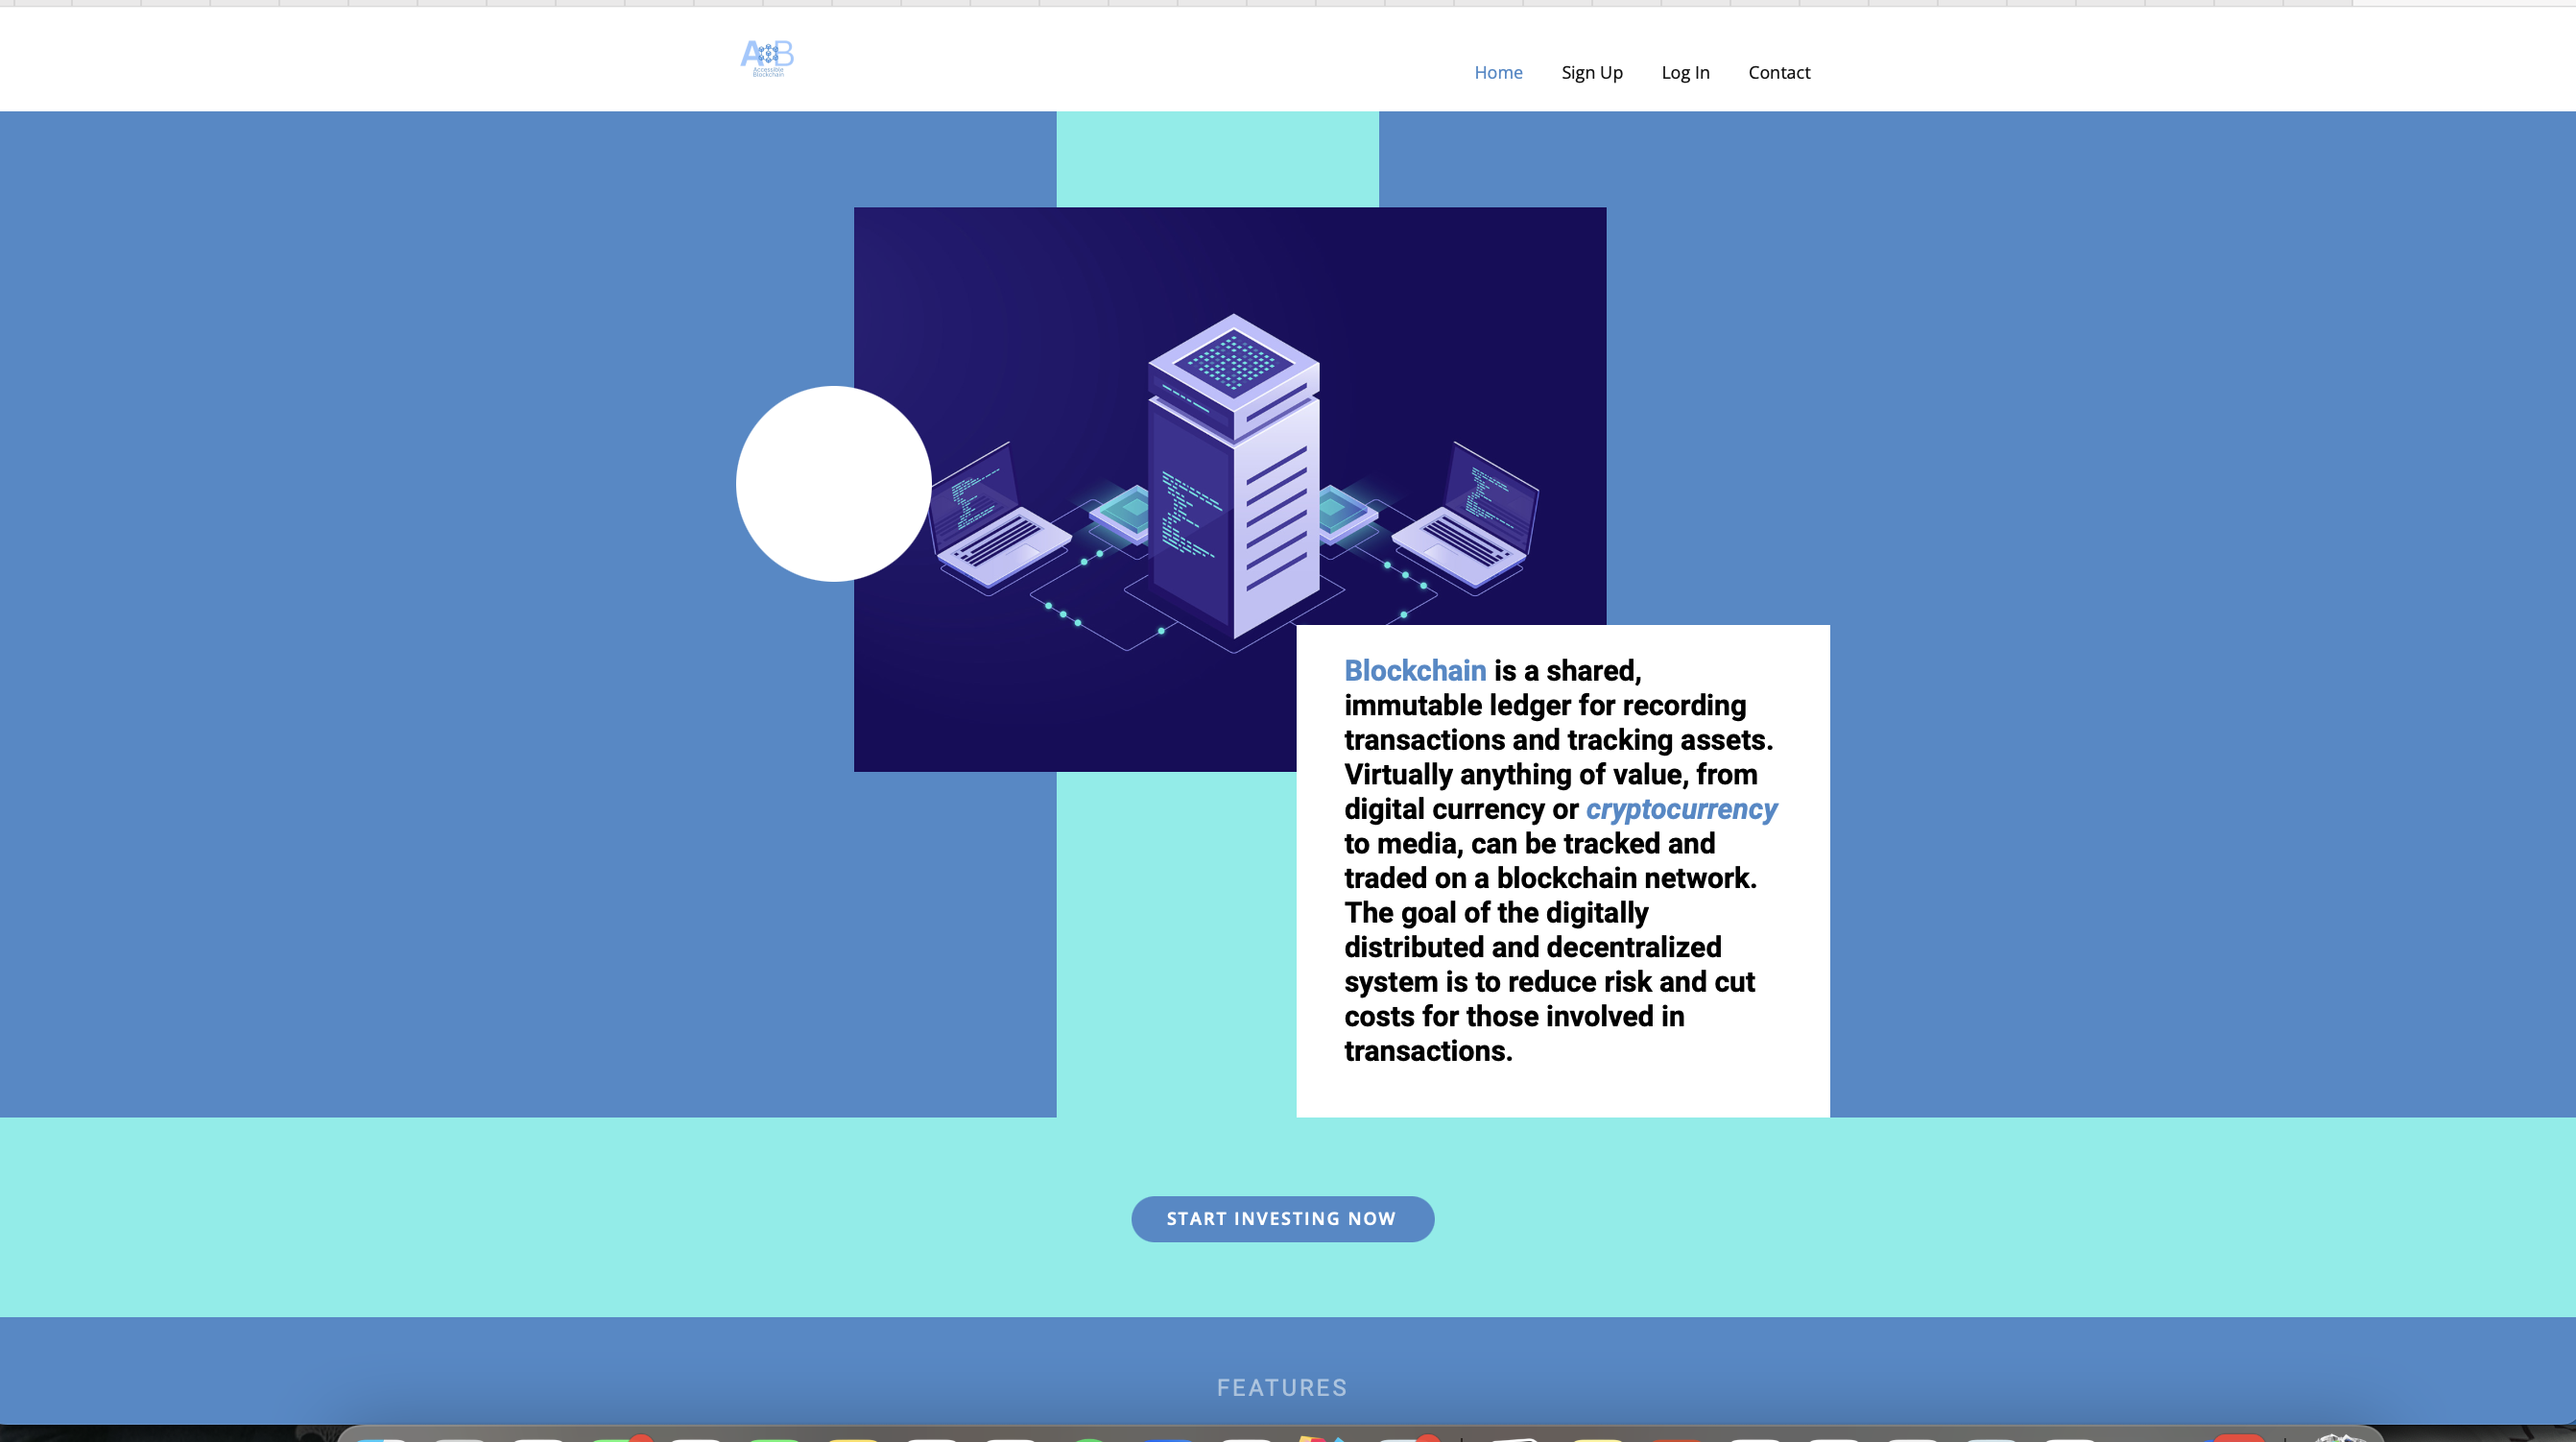
Task: Open the Contact page
Action: (1778, 72)
